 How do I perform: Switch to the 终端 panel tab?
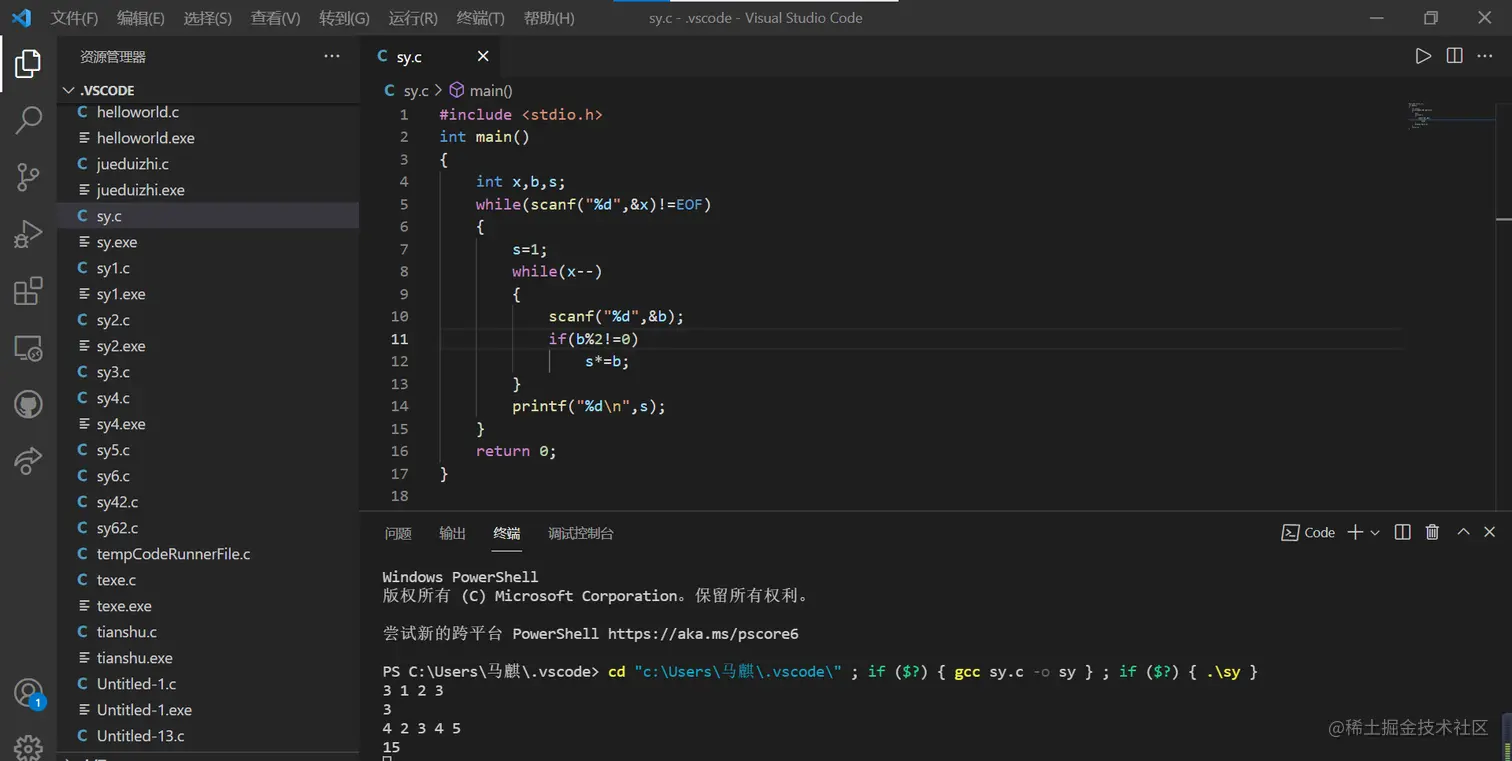point(506,533)
